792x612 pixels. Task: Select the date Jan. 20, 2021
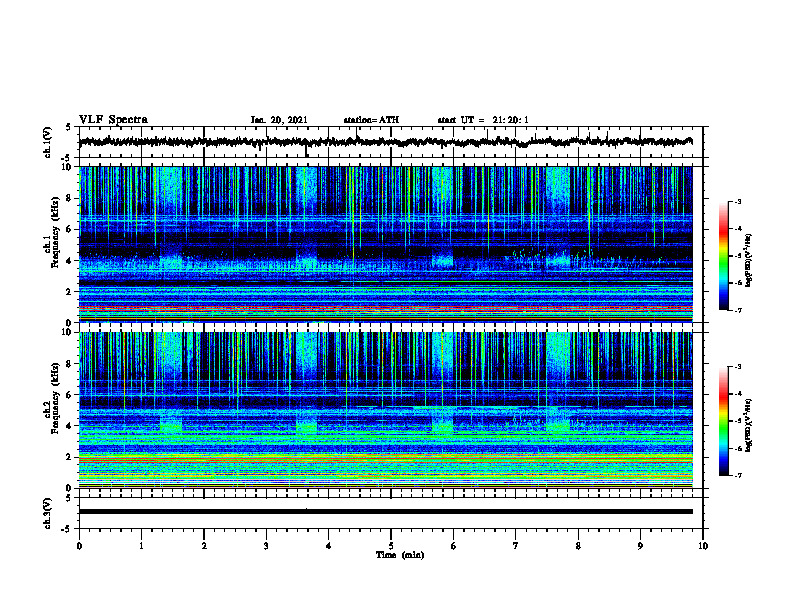click(279, 120)
